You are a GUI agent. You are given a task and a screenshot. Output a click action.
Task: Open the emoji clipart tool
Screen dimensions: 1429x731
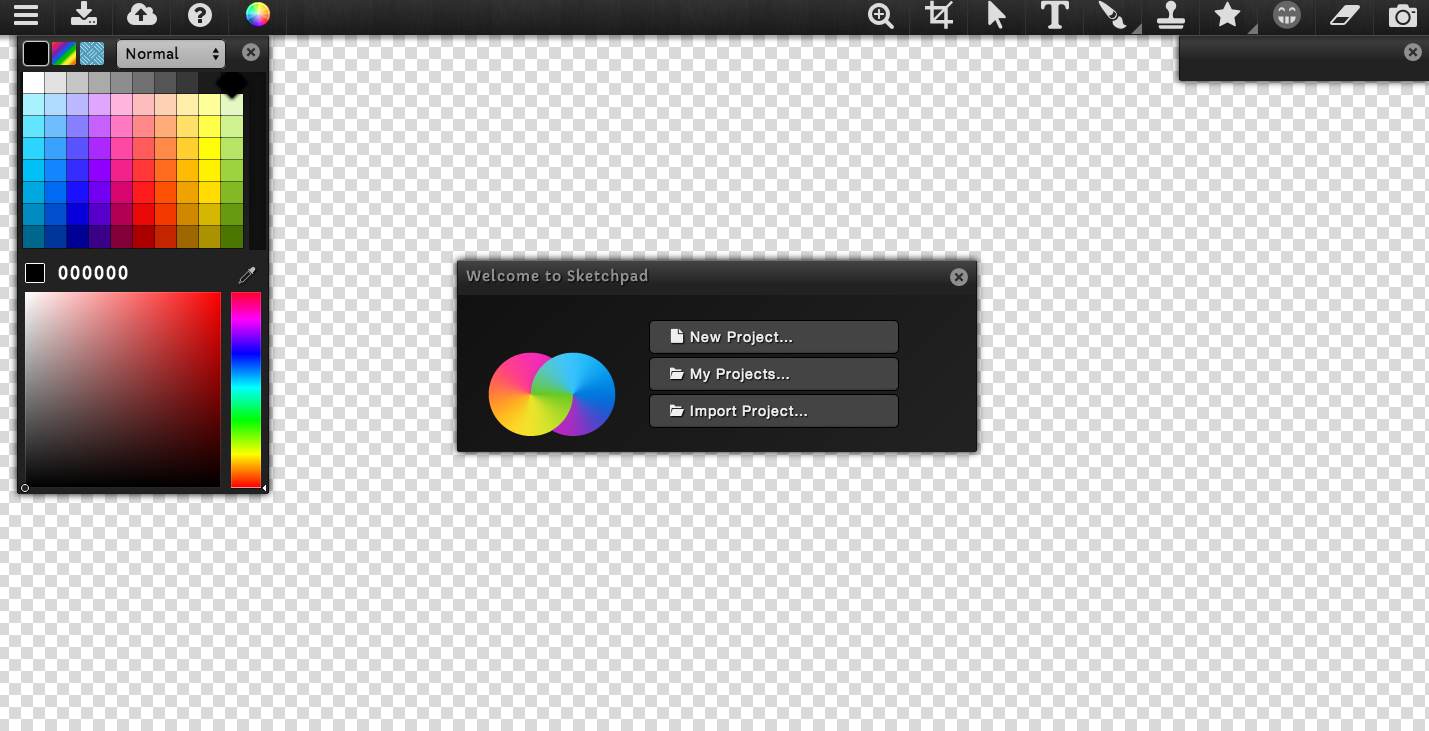click(x=1287, y=16)
